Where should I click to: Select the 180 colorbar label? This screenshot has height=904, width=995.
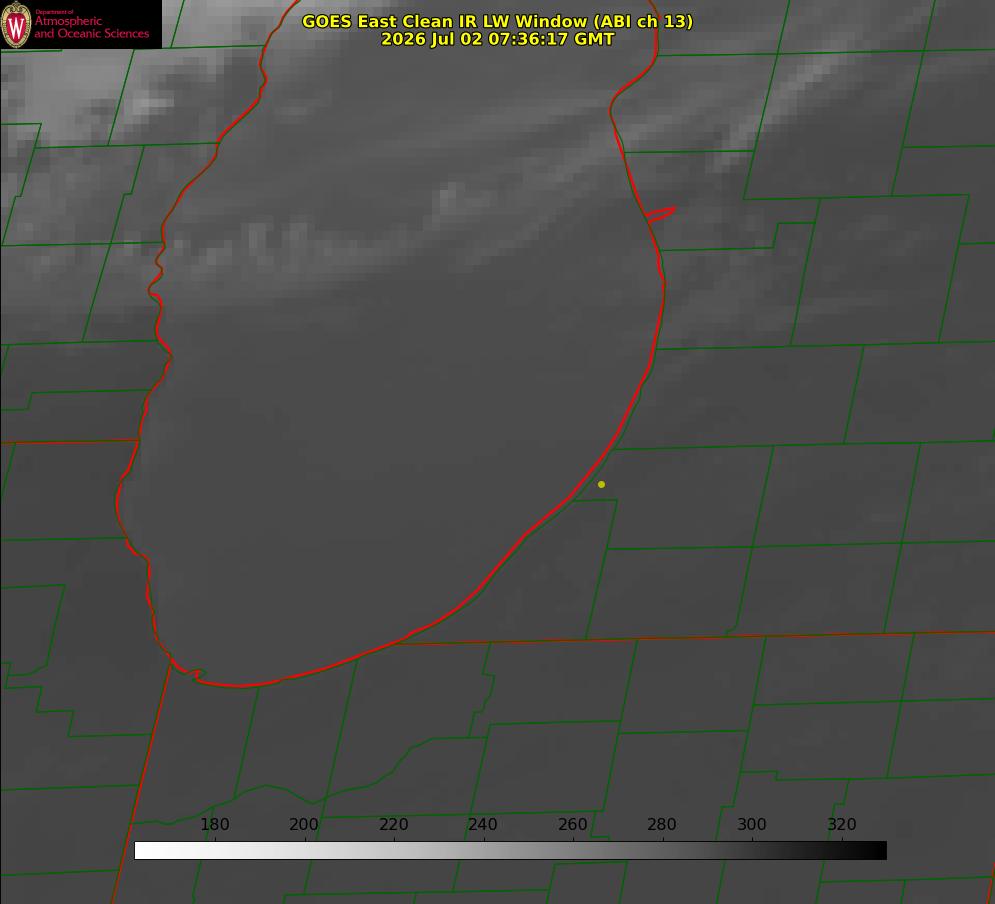pyautogui.click(x=214, y=824)
